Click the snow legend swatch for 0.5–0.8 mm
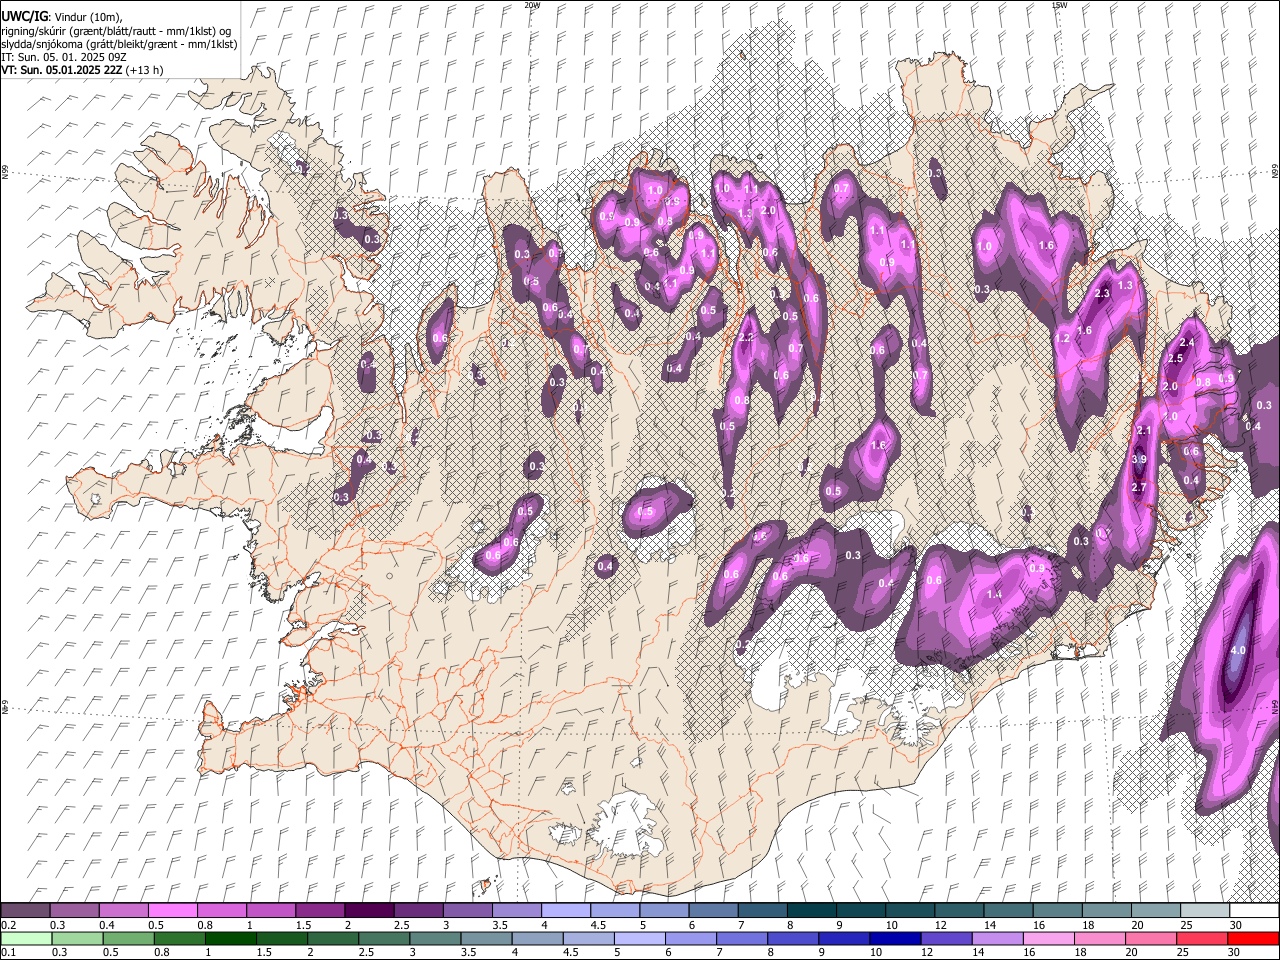 click(172, 911)
